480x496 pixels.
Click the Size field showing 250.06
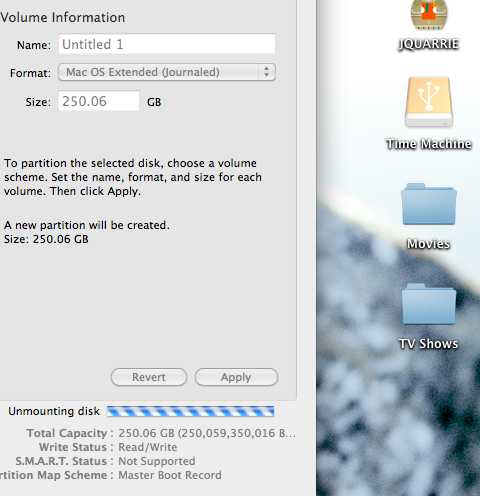pyautogui.click(x=99, y=101)
